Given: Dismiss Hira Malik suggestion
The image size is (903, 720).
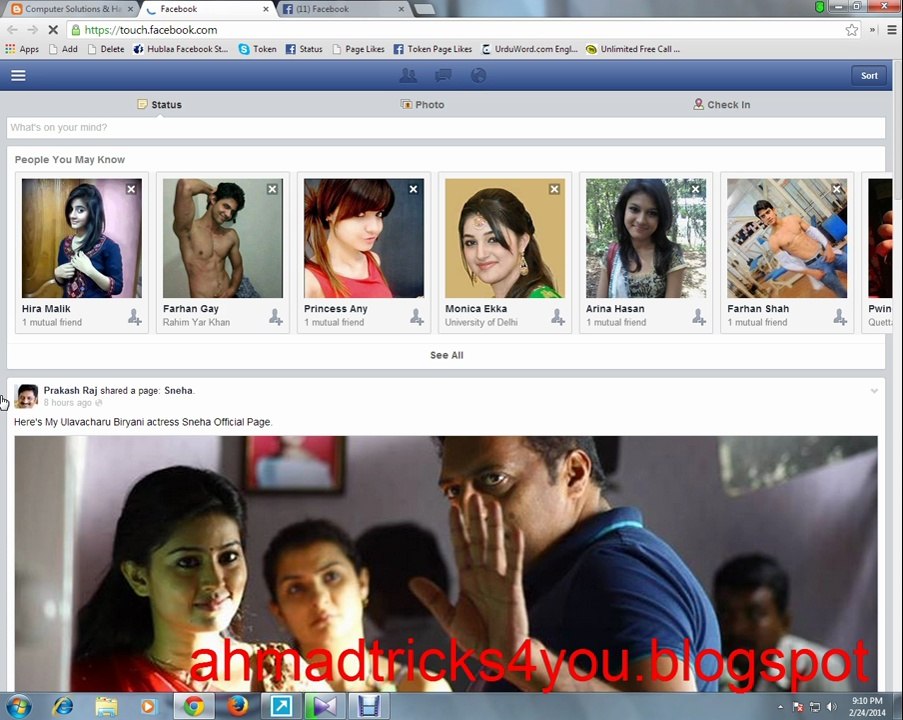Looking at the screenshot, I should 131,189.
